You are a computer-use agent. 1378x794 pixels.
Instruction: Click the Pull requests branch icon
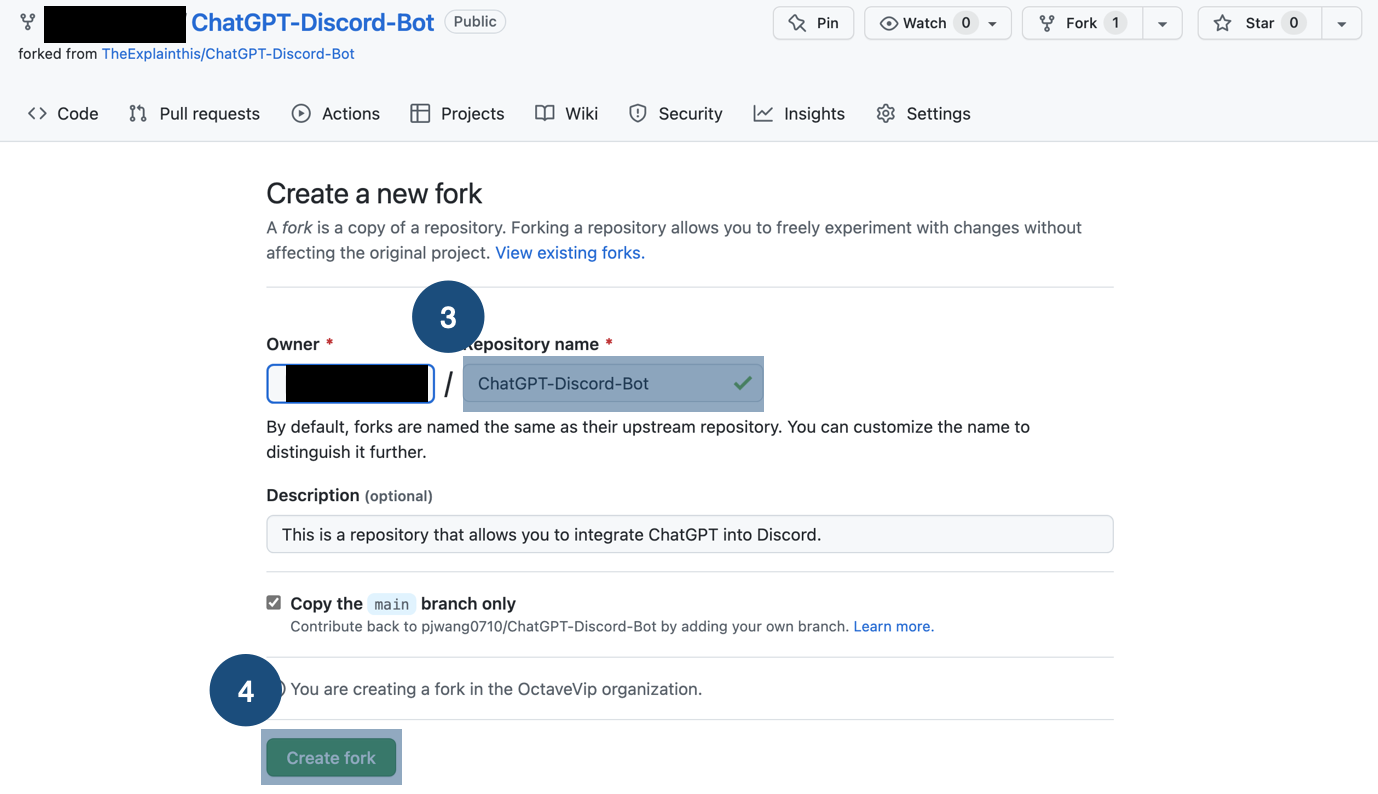pos(137,113)
